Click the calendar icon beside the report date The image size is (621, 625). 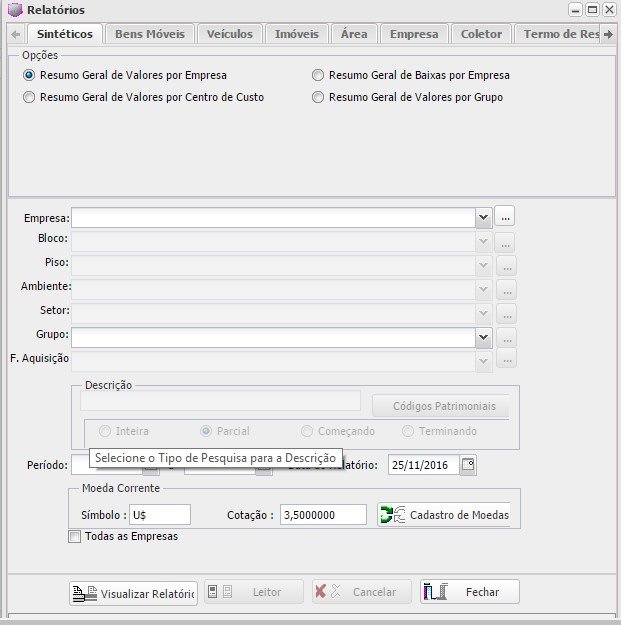click(468, 464)
